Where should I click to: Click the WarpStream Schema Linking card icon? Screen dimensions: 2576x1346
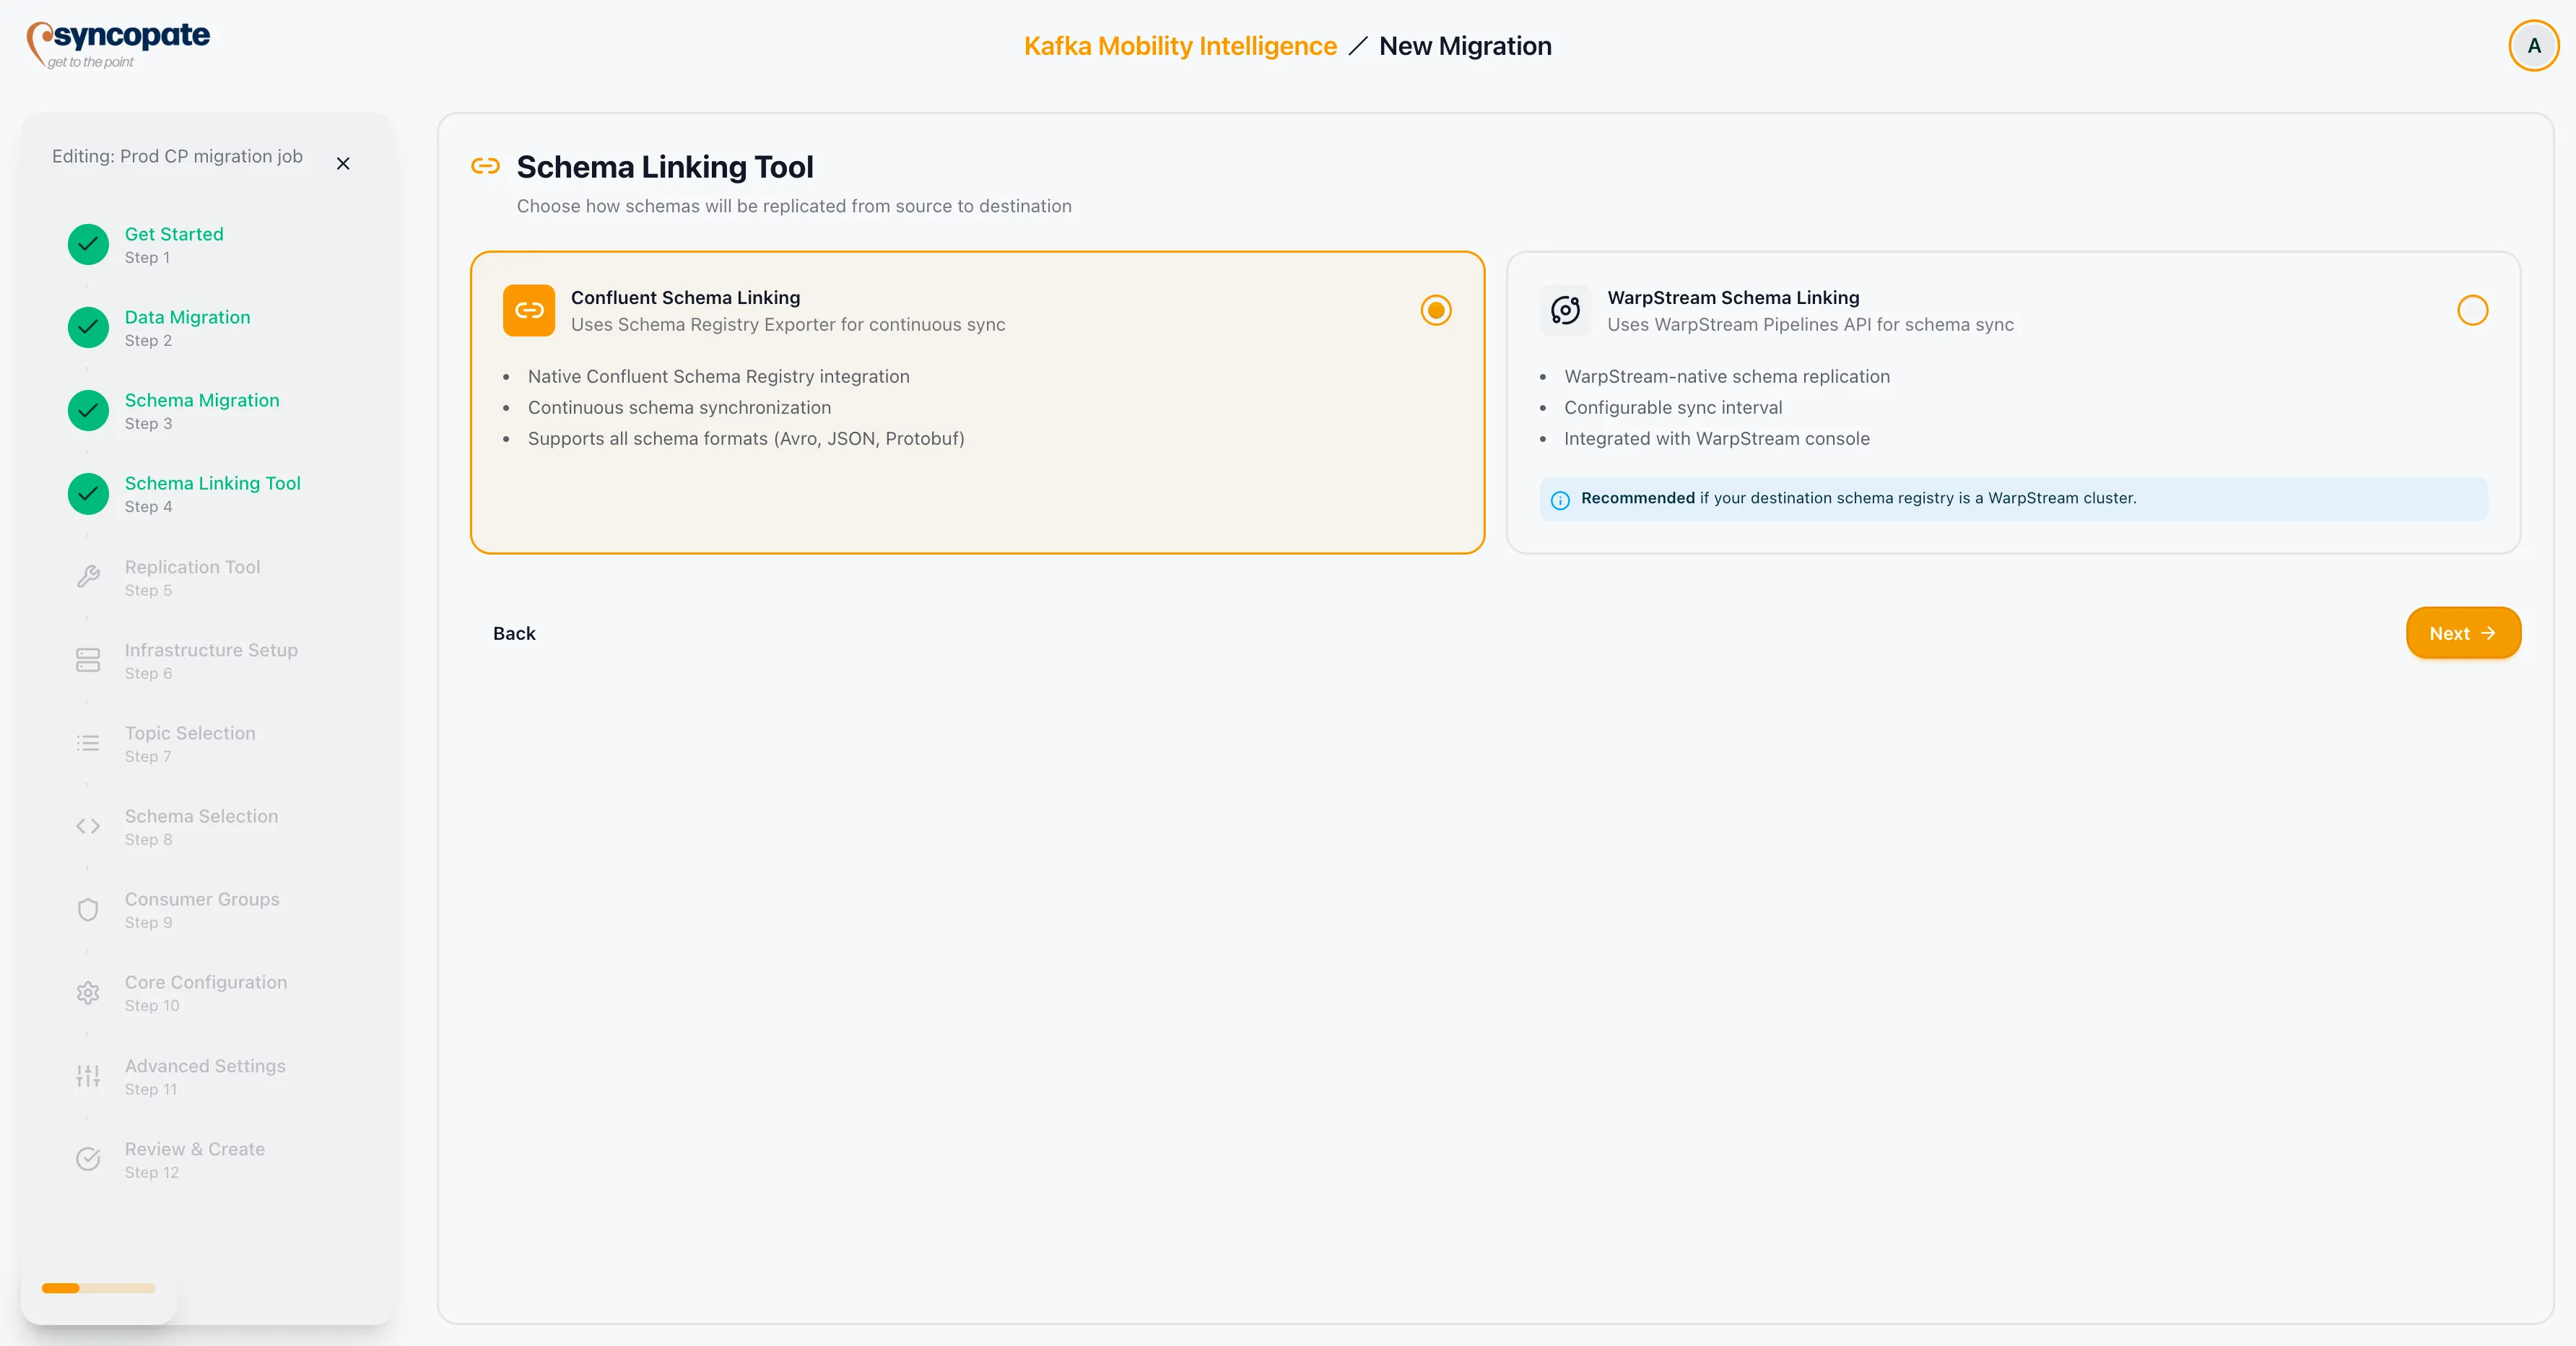pyautogui.click(x=1565, y=310)
